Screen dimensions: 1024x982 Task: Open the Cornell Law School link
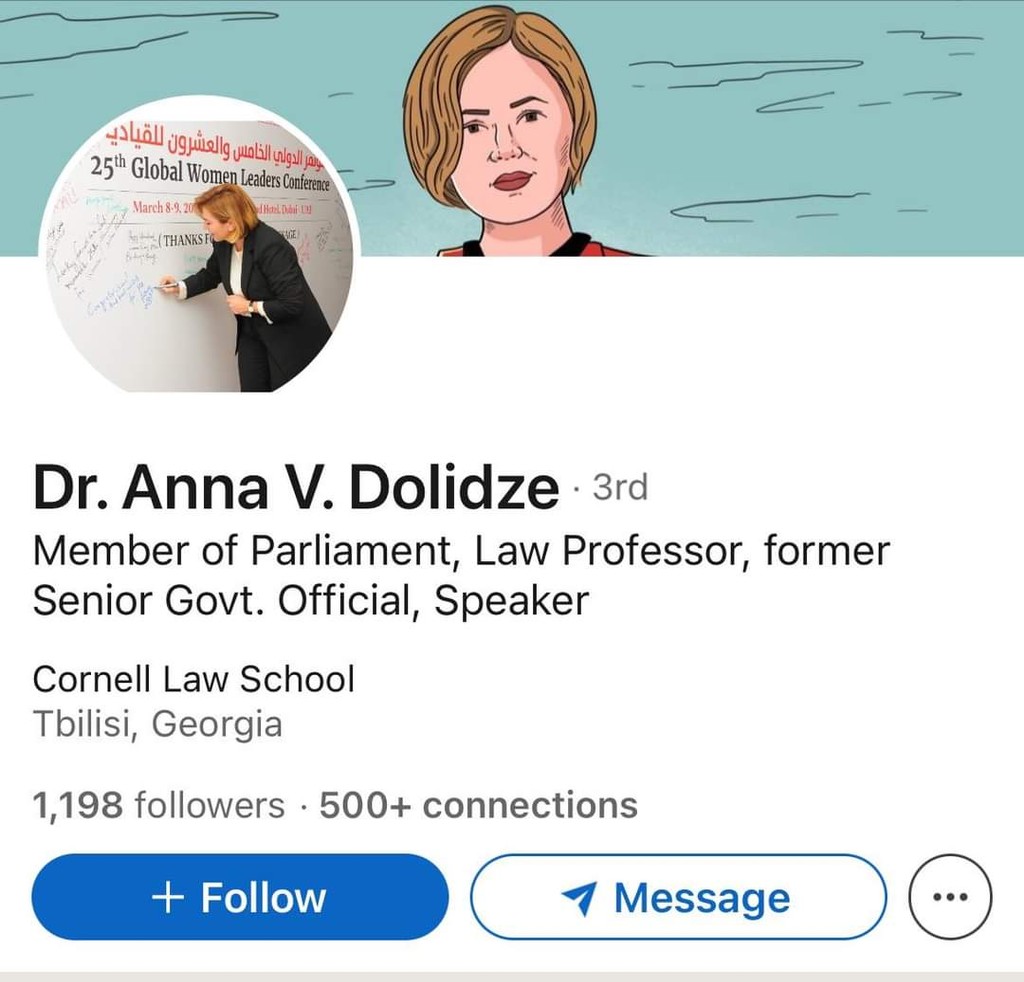tap(193, 679)
